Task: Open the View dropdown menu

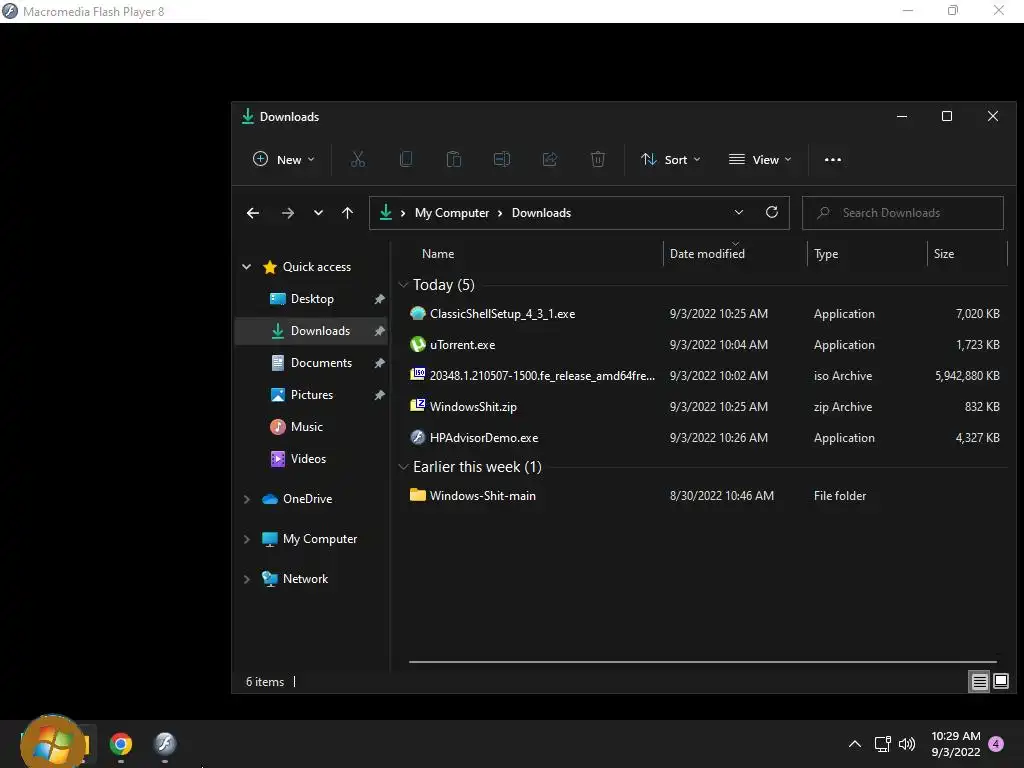Action: point(760,159)
